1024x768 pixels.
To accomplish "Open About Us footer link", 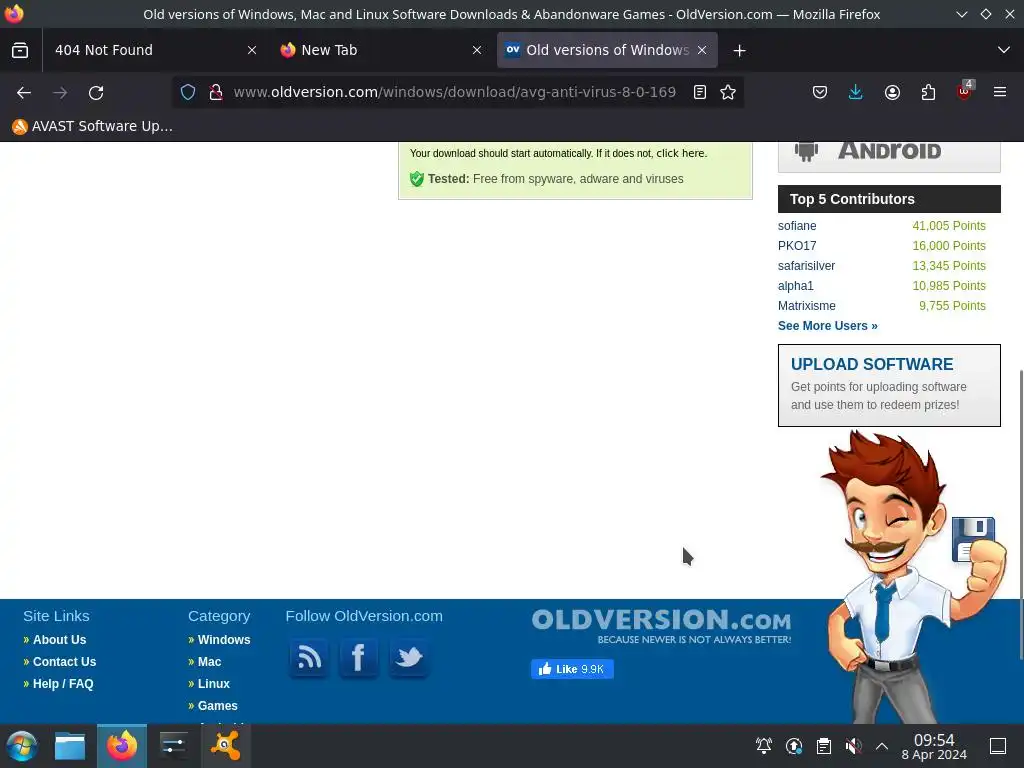I will pos(59,640).
